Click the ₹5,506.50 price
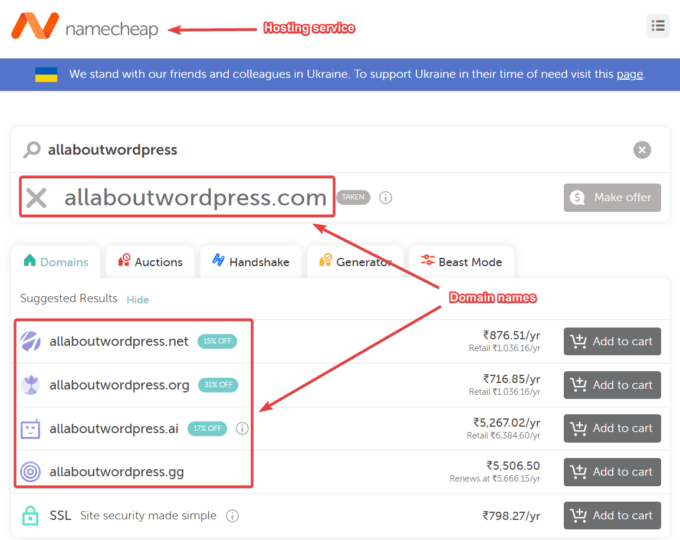Viewport: 680px width, 540px height. coord(513,466)
